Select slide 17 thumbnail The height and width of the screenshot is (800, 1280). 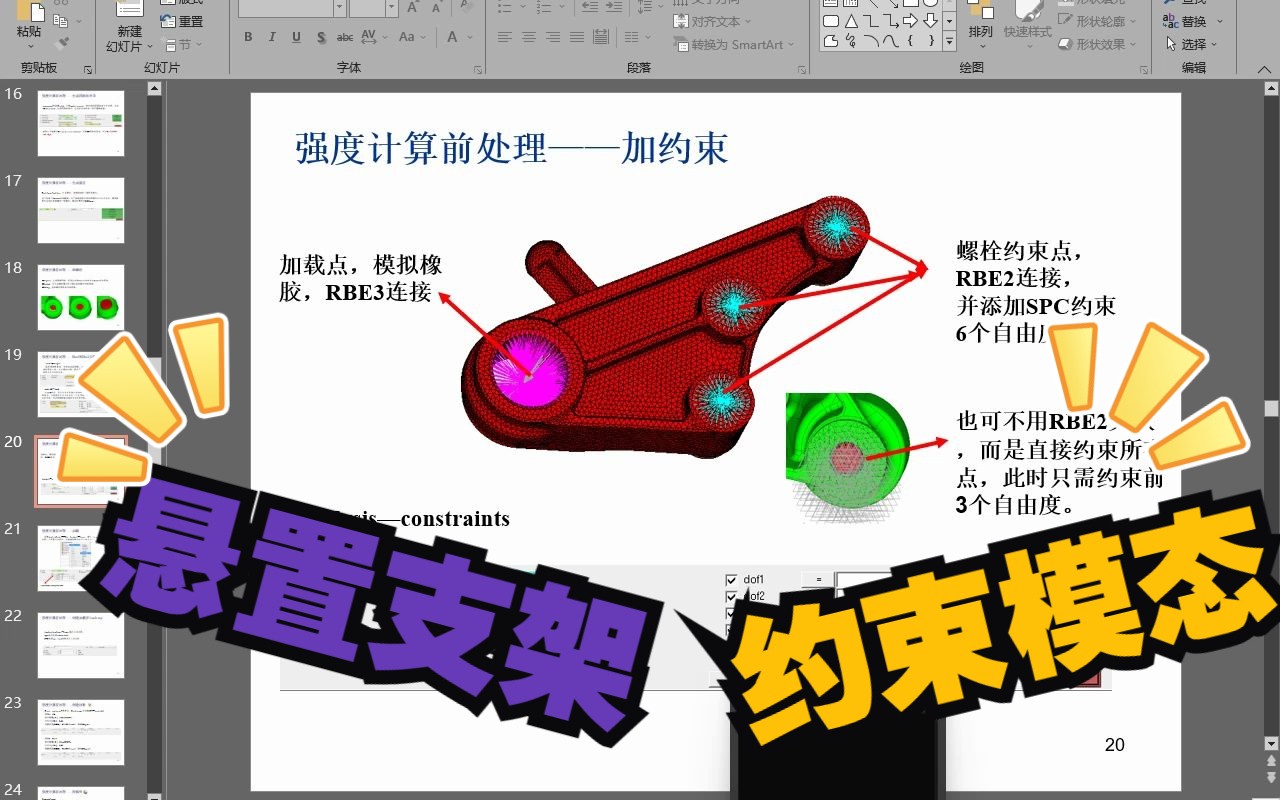pyautogui.click(x=81, y=210)
